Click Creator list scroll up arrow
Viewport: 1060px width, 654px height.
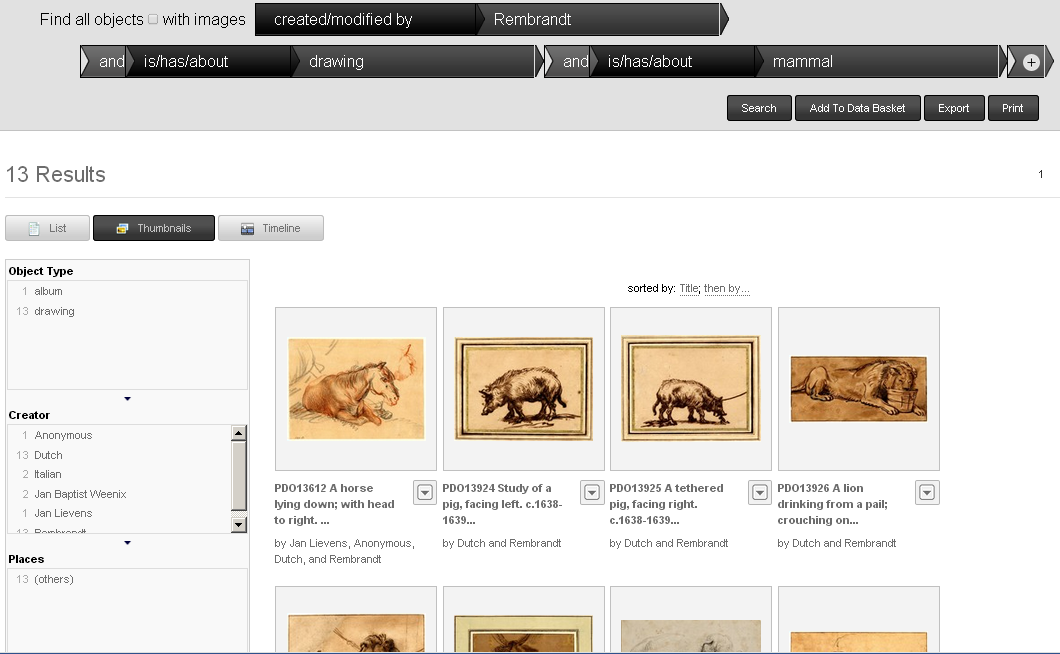click(x=238, y=433)
